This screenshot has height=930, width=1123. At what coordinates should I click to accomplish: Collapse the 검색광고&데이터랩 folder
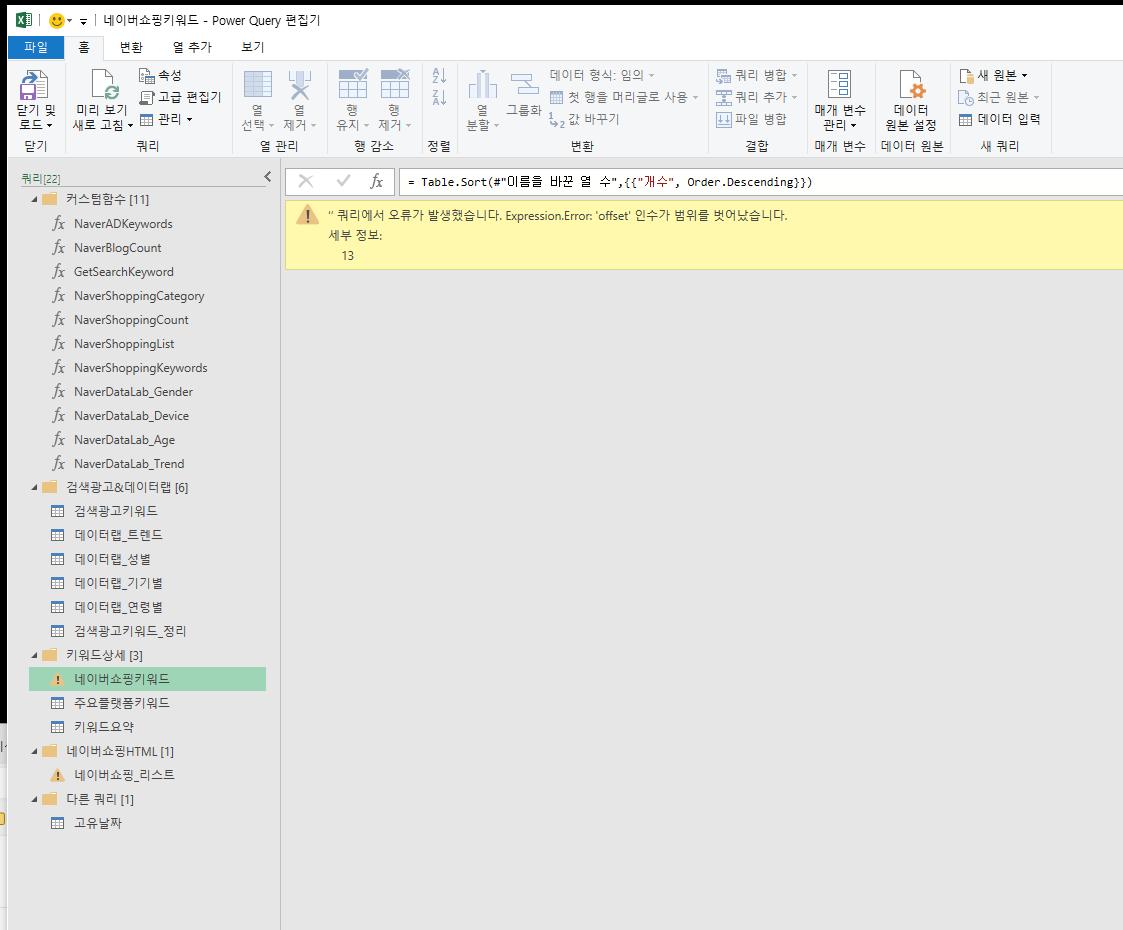(x=36, y=488)
